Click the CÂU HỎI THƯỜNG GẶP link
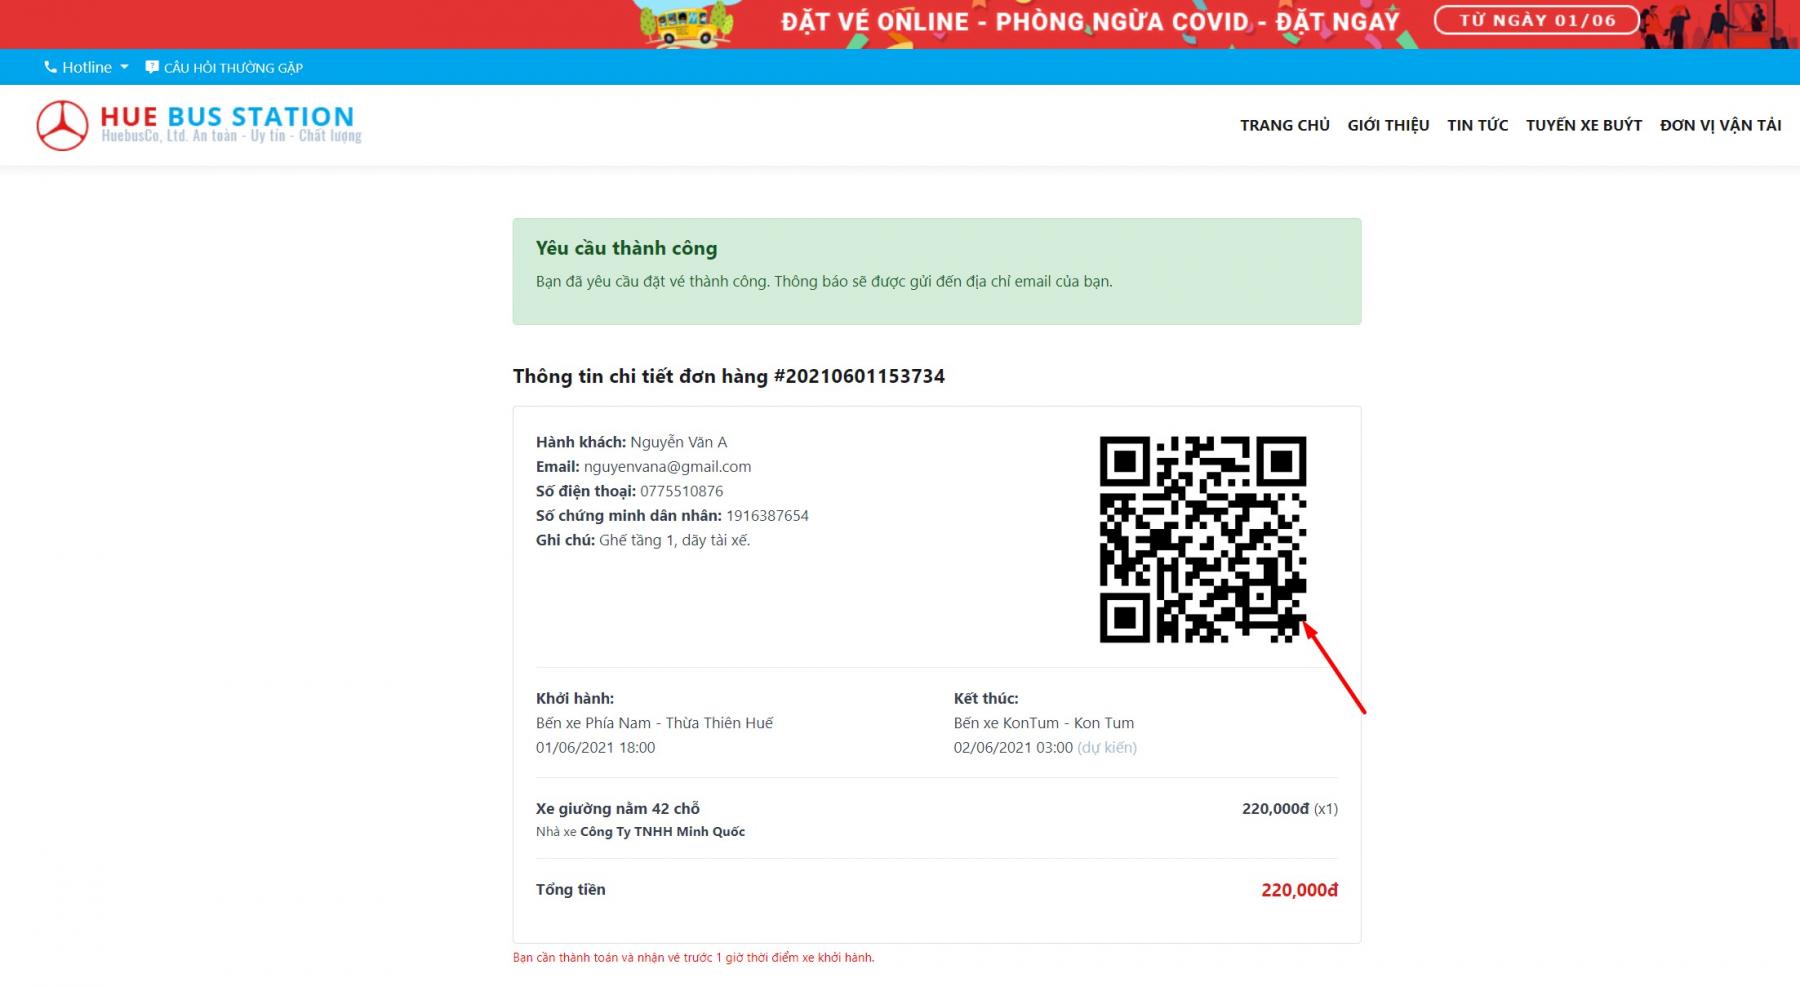The height and width of the screenshot is (987, 1800). pos(233,68)
